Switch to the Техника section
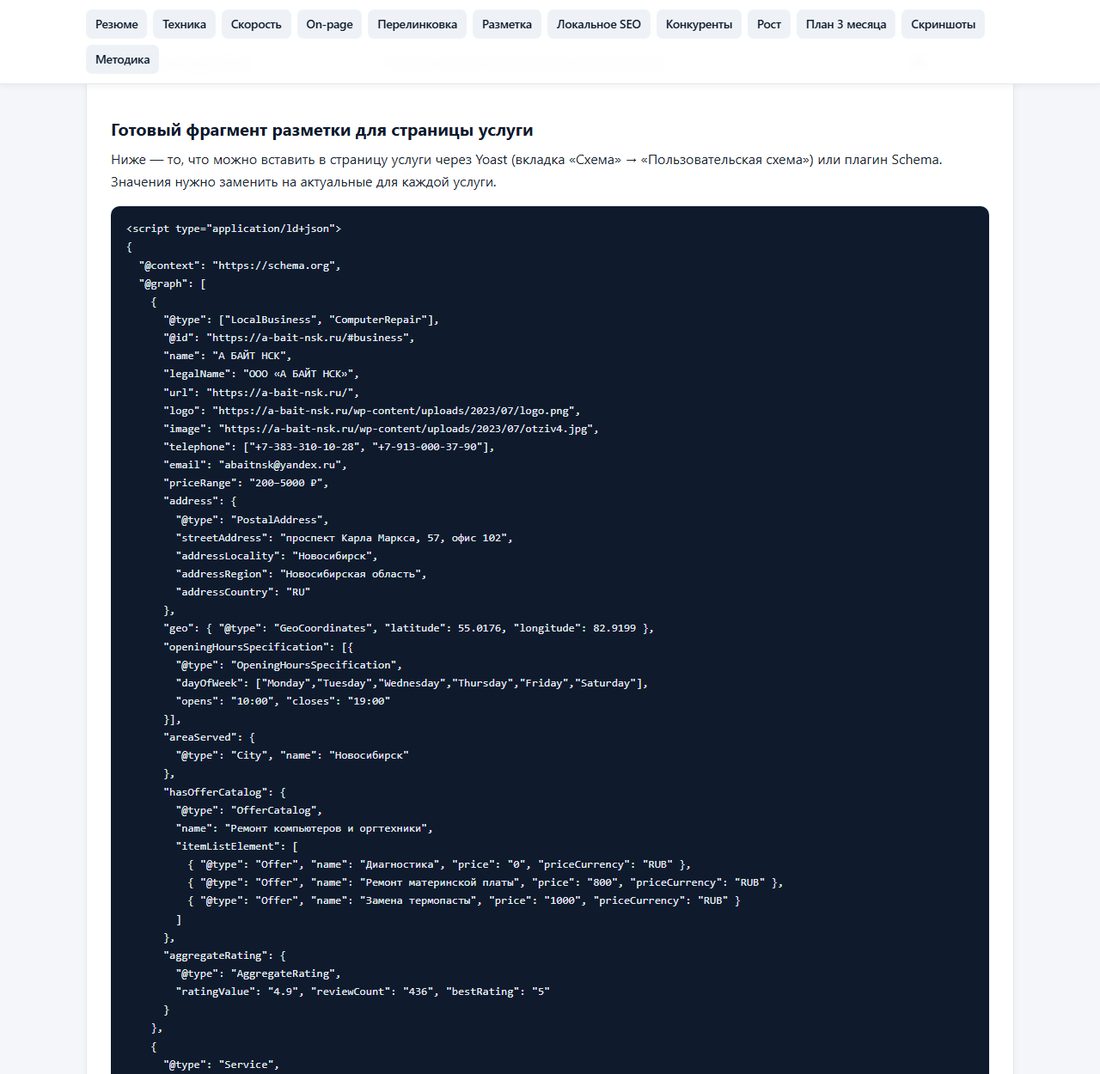 click(185, 25)
